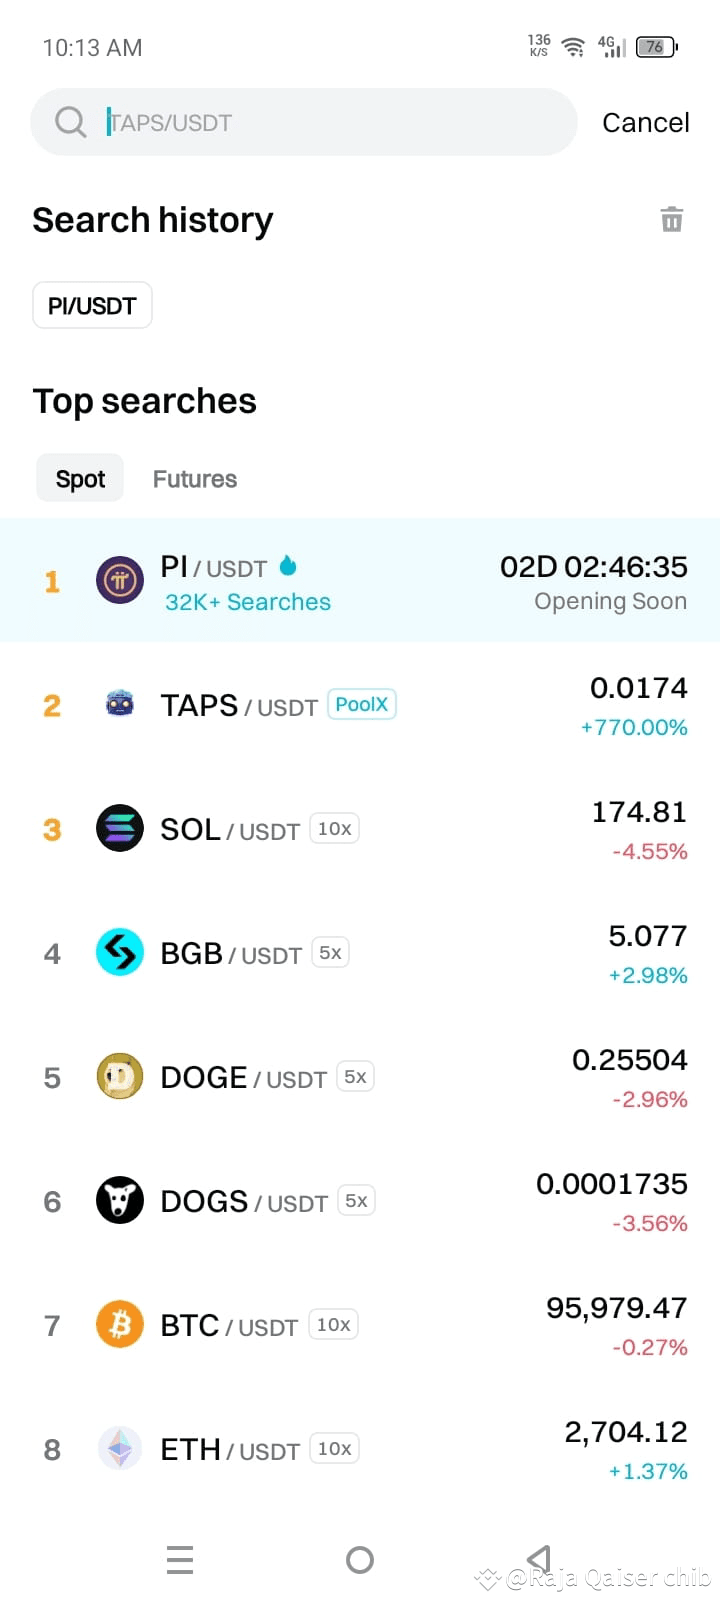
Task: Tap the 5x leverage badge on DOGE
Action: point(355,1075)
